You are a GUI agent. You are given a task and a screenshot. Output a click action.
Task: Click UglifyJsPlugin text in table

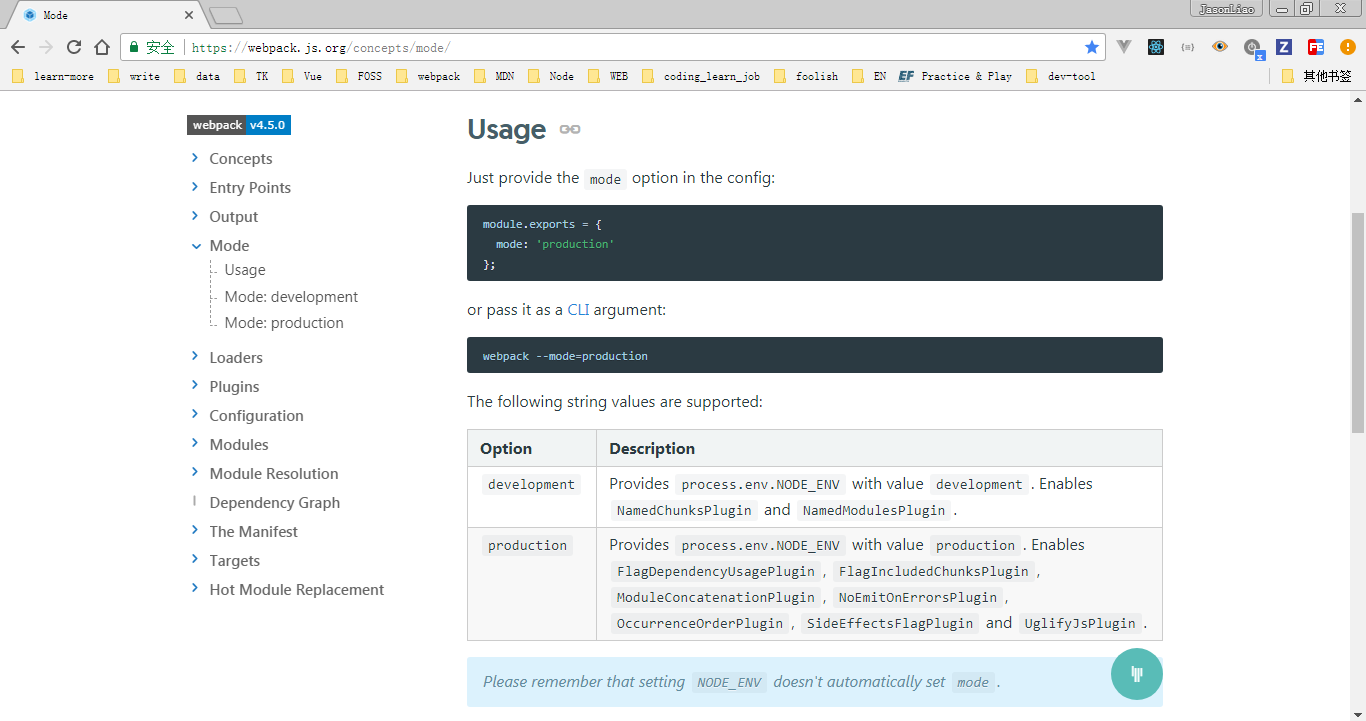click(x=1079, y=623)
